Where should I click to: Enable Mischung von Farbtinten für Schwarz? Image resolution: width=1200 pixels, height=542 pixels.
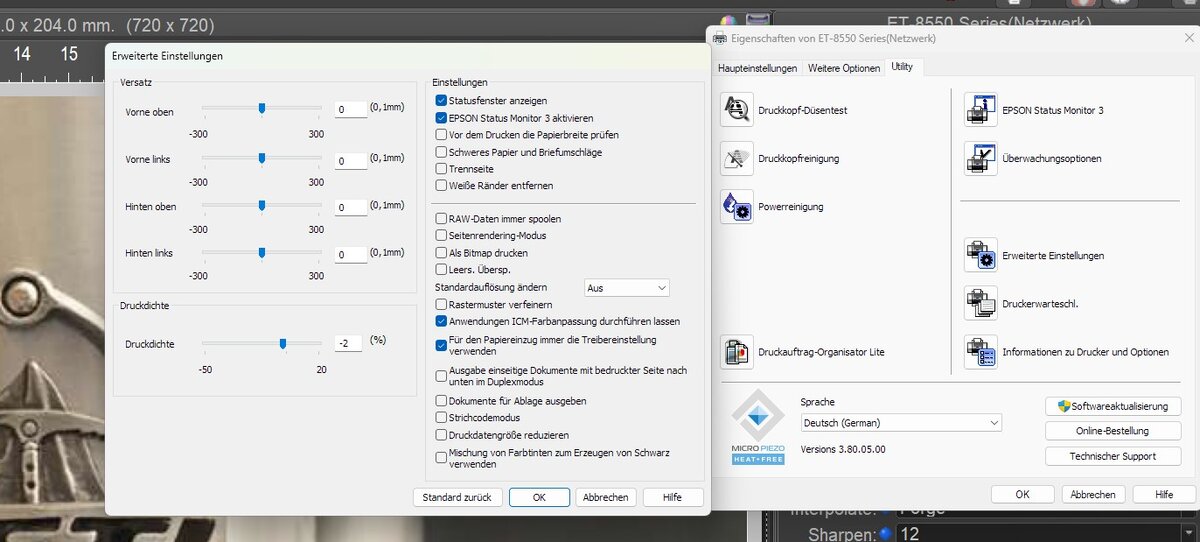tap(441, 458)
